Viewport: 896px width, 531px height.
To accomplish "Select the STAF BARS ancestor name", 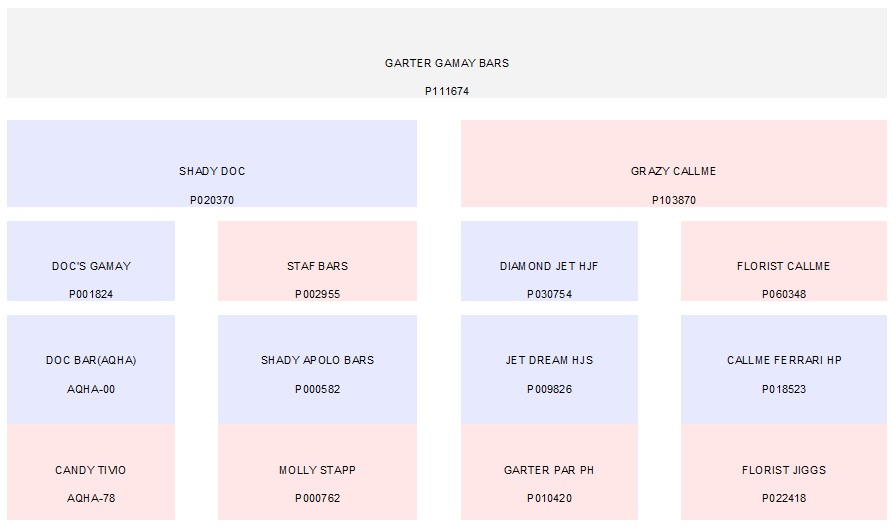I will pyautogui.click(x=317, y=267).
